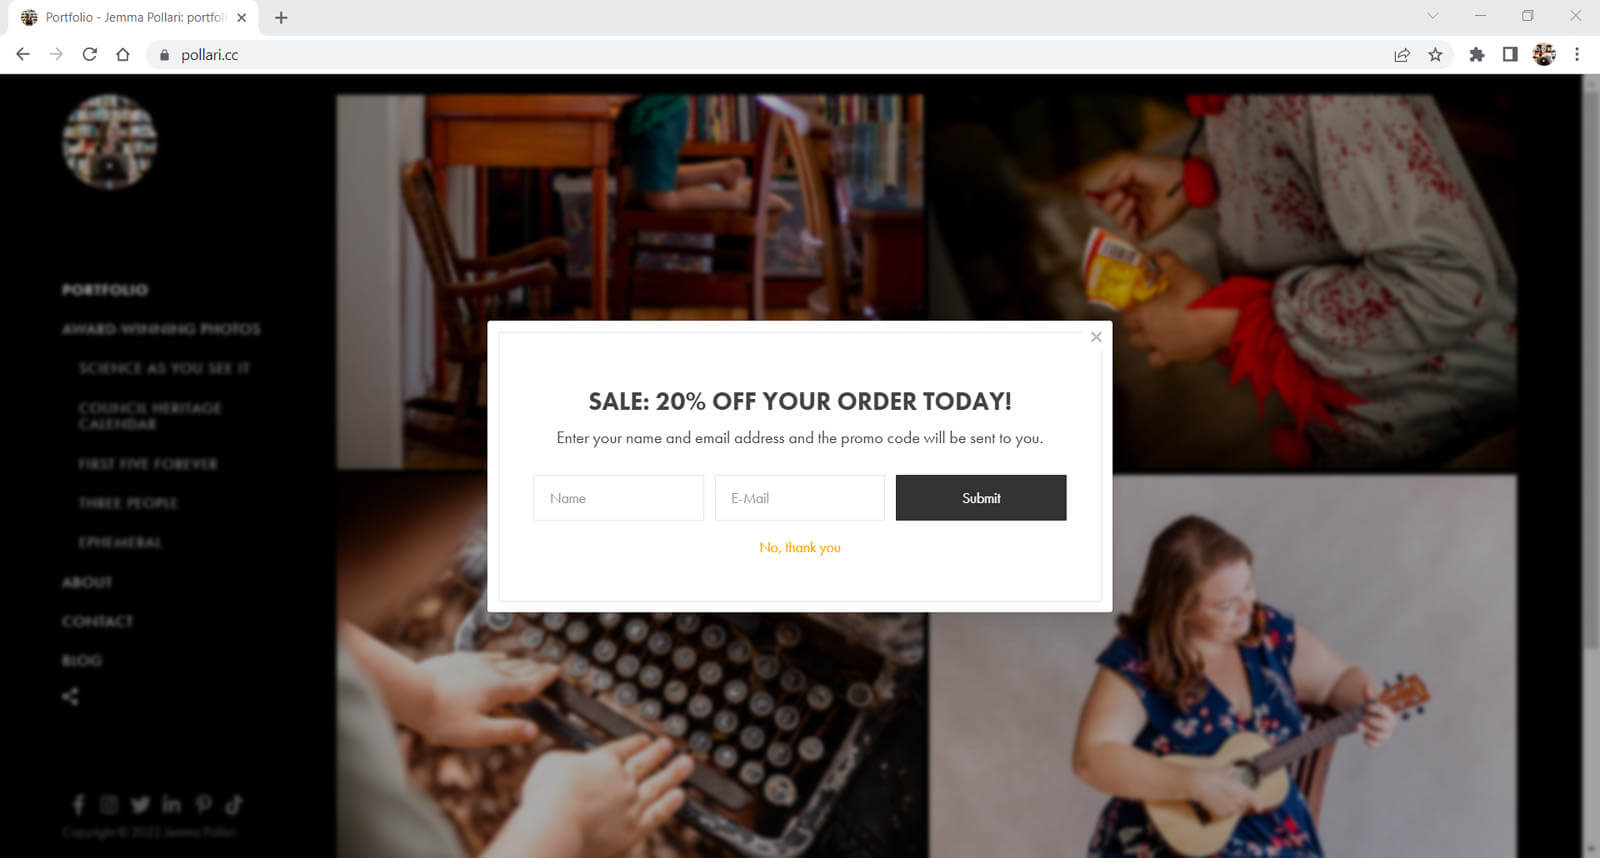The image size is (1600, 858).
Task: Close the sale popup with X icon
Action: point(1096,337)
